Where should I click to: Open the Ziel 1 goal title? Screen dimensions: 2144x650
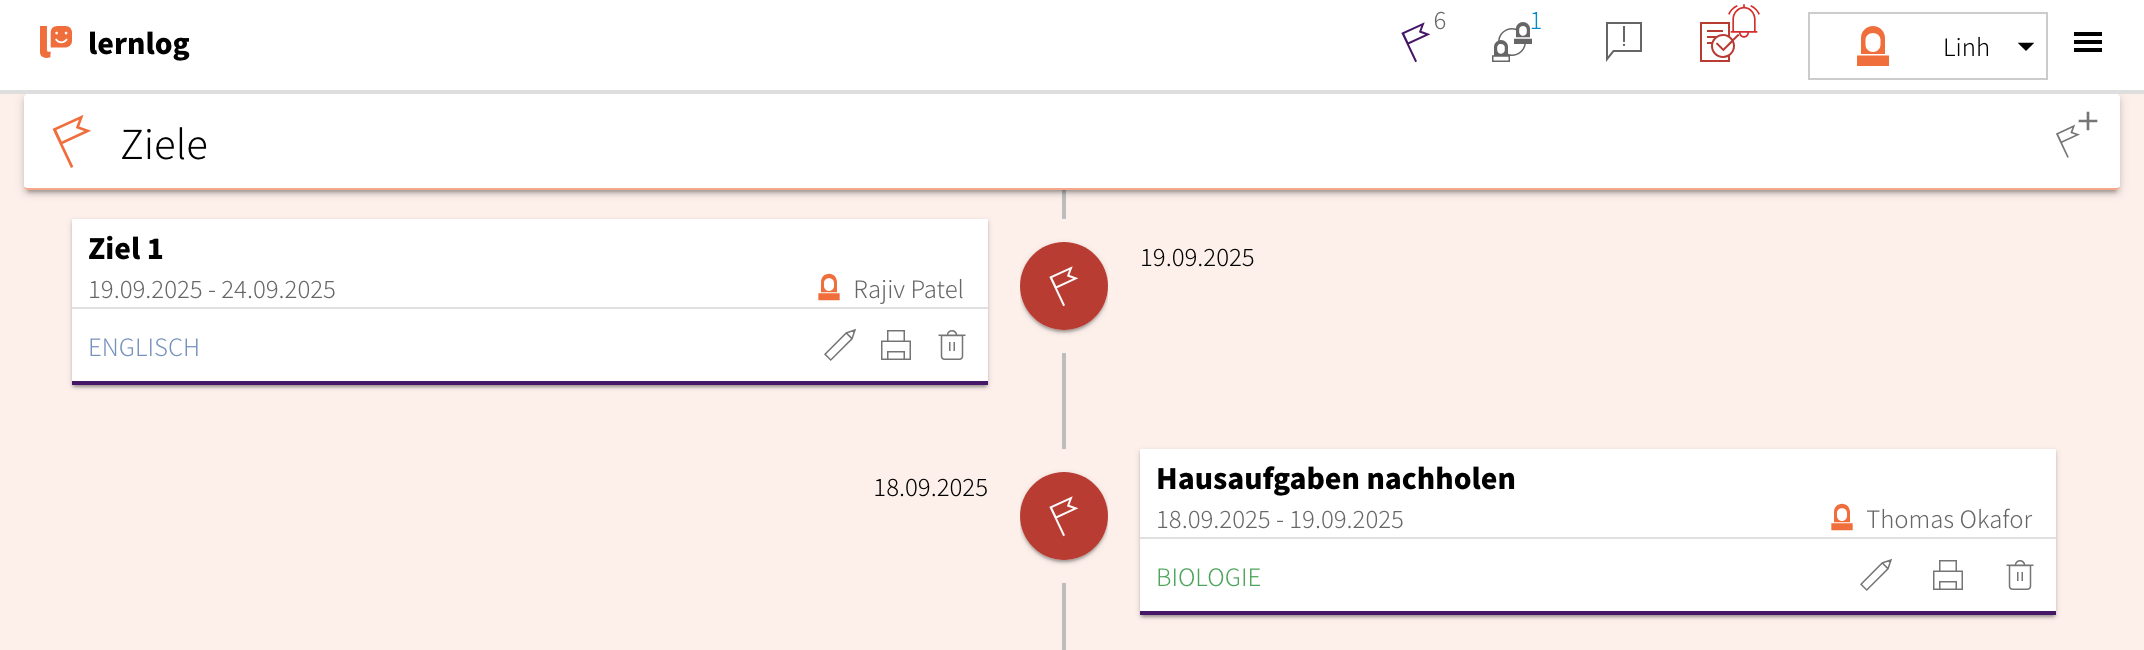(126, 249)
